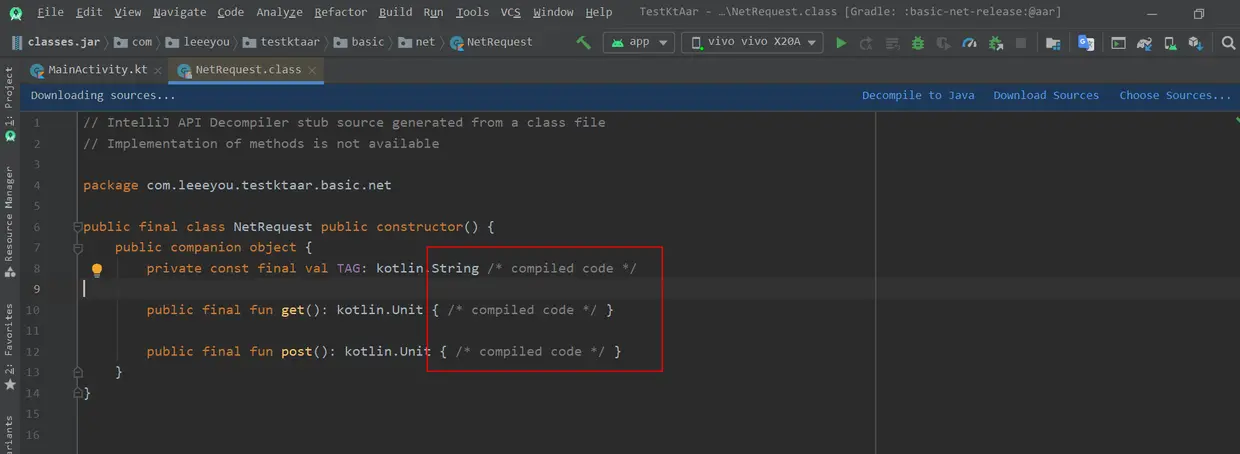The width and height of the screenshot is (1240, 454).
Task: Open the Window menu
Action: (x=553, y=12)
